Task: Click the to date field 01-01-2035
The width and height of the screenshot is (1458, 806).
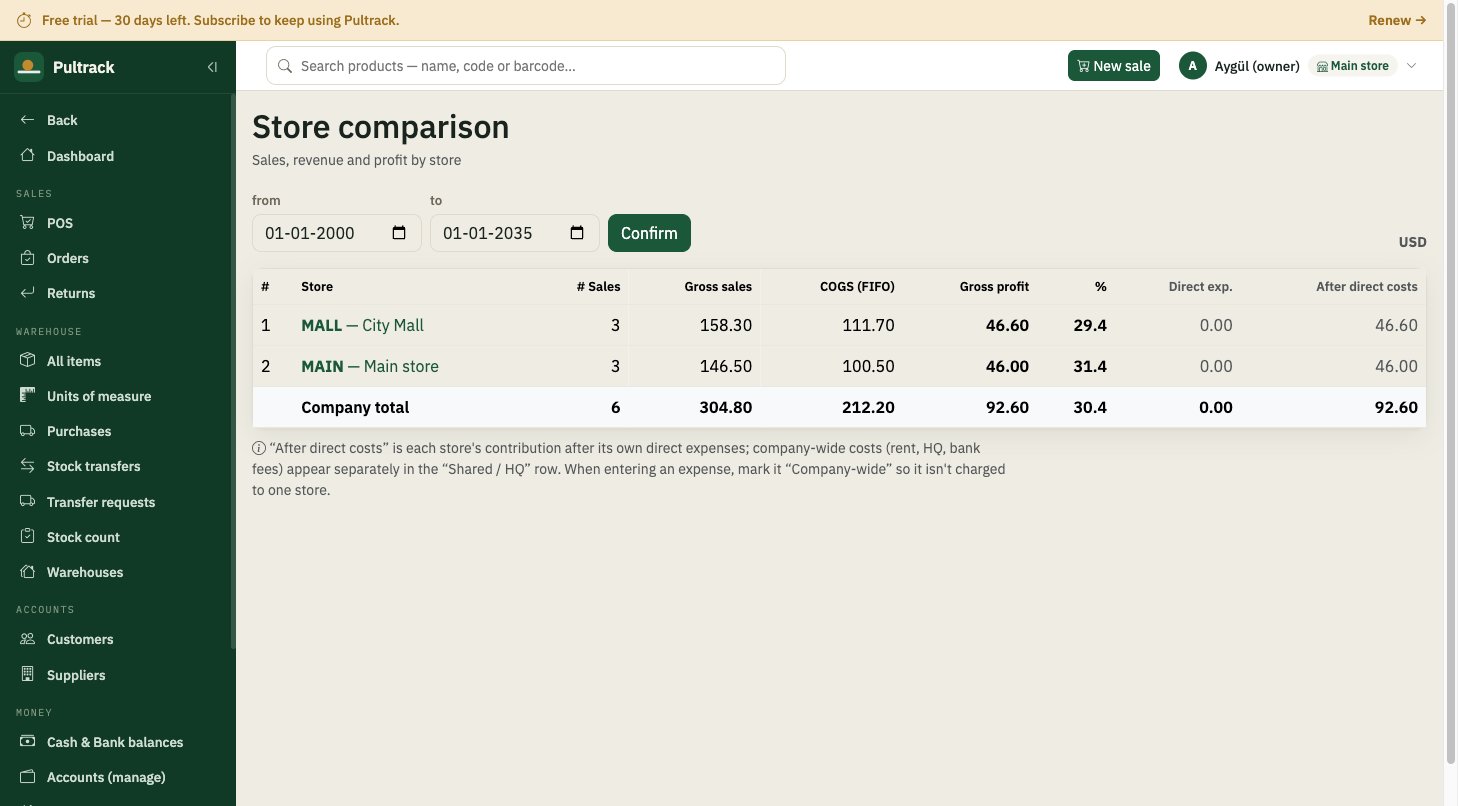Action: click(515, 233)
